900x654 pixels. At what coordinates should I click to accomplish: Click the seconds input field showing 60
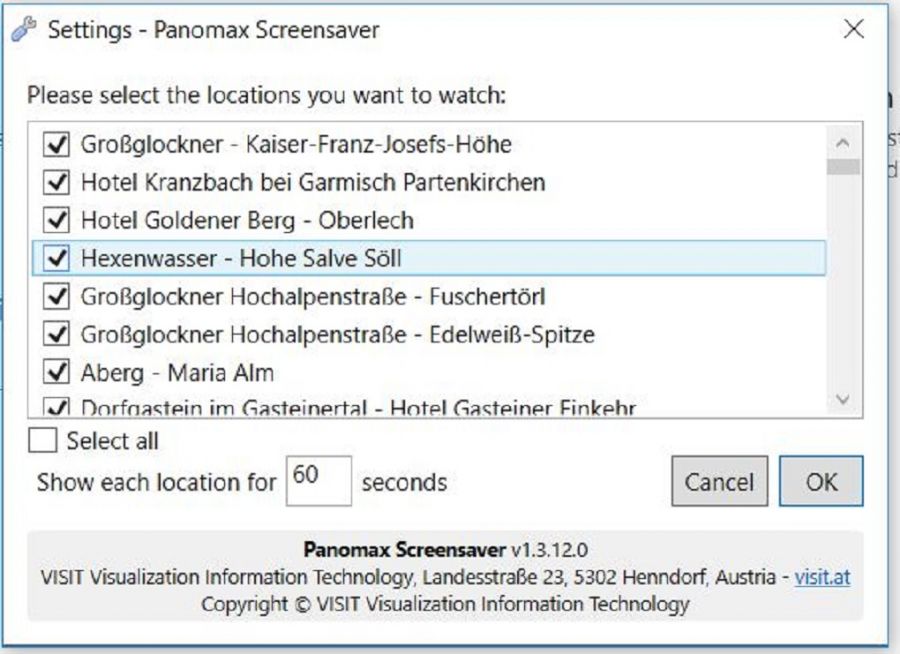click(x=319, y=481)
